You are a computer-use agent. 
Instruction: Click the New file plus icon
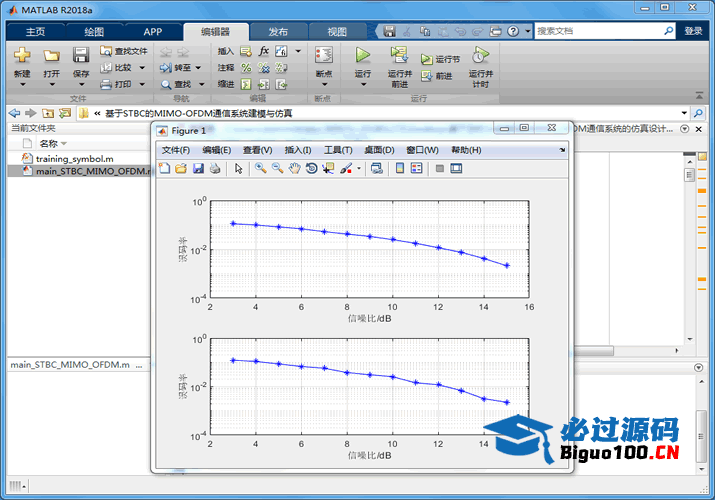click(x=22, y=55)
